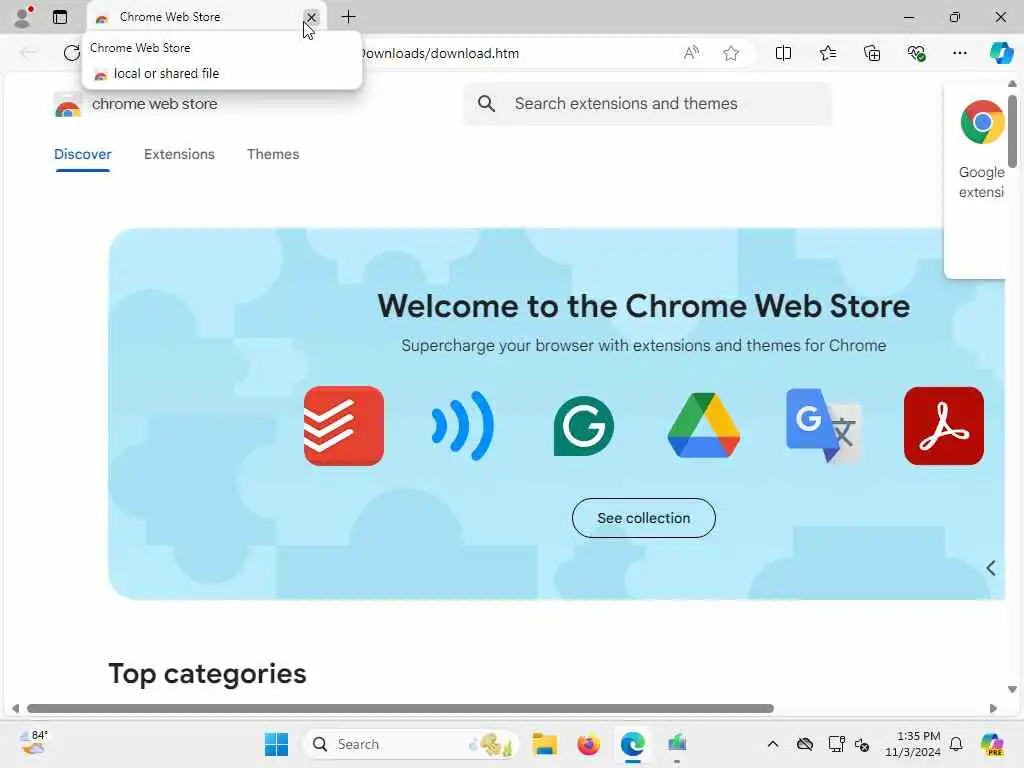Click the Grammarly extension icon
The image size is (1024, 768).
tap(583, 426)
